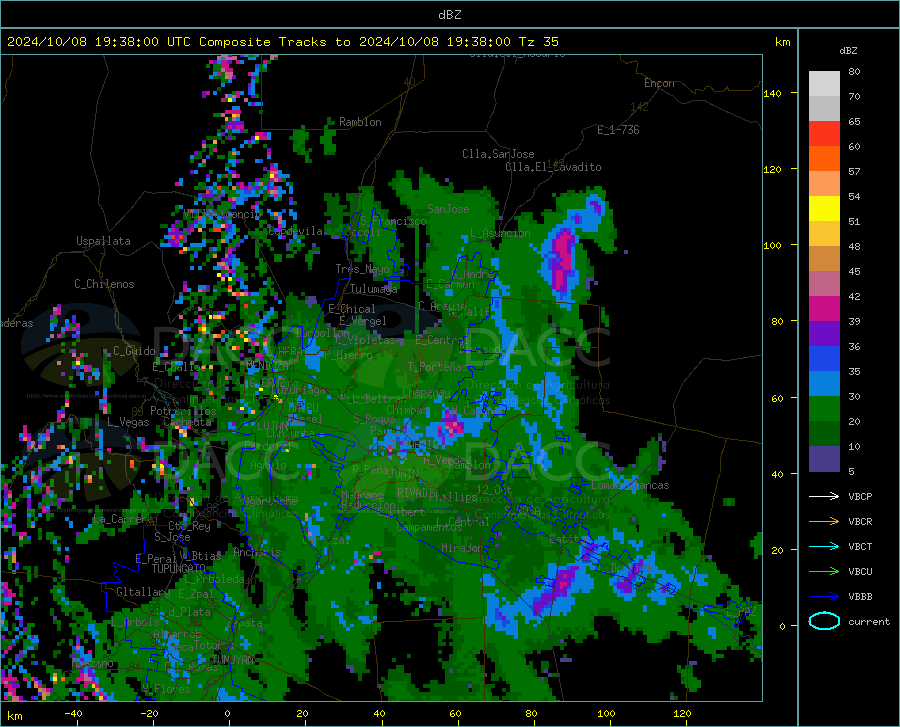Click the 'Clla.SanJose' map label

tap(498, 154)
